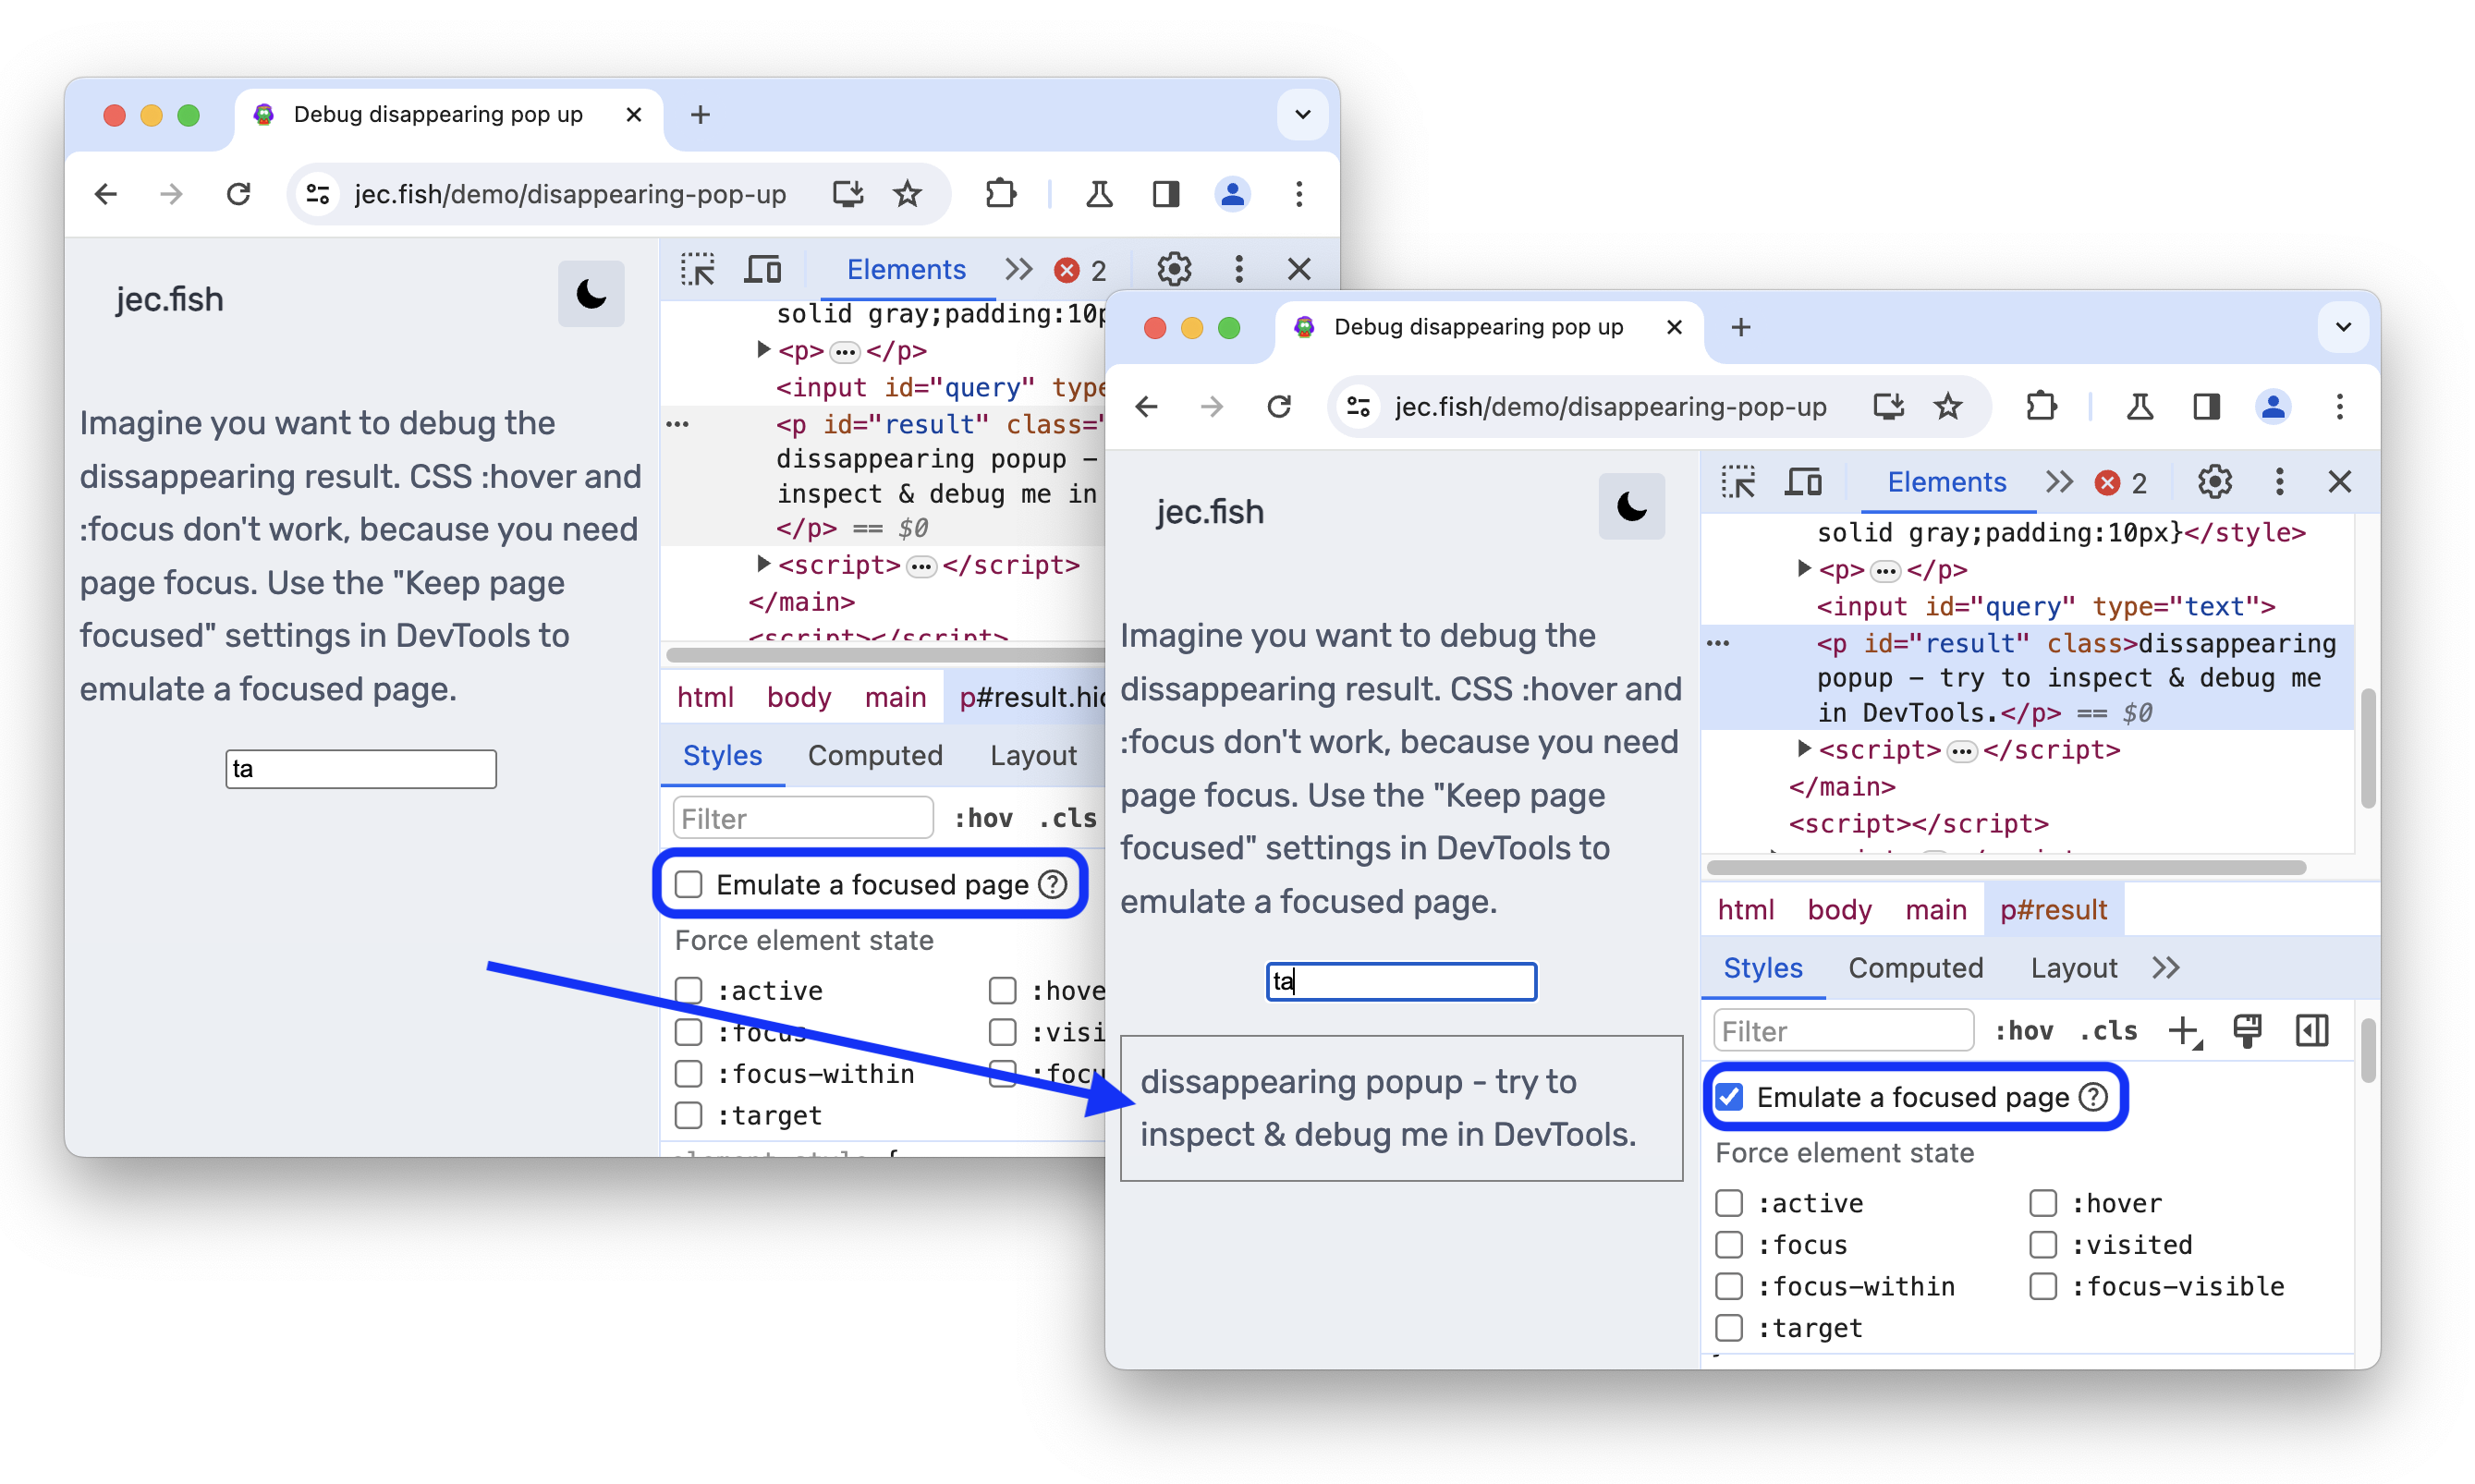This screenshot has width=2475, height=1484.
Task: Expand the script tag tree item
Action: pos(1802,748)
